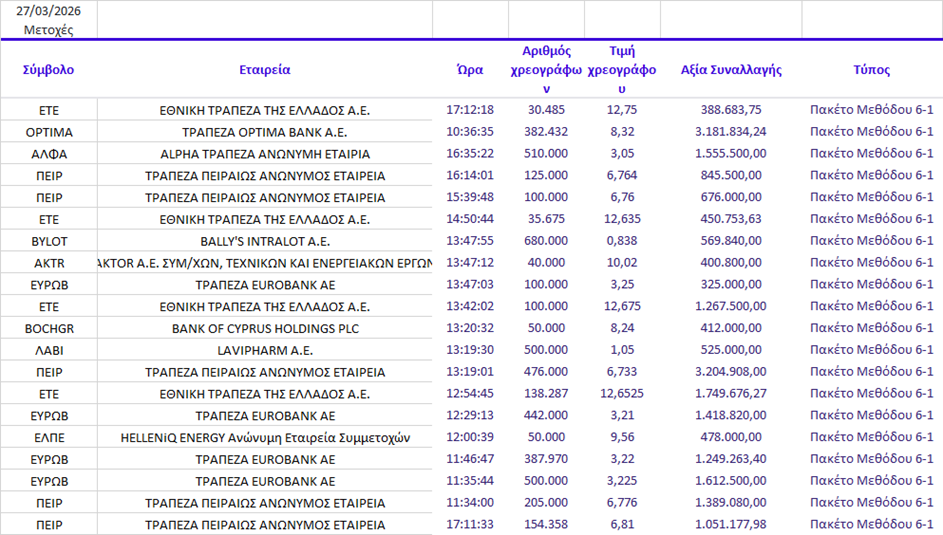Select the value cell 3.204.908,00
Viewport: 943px width, 535px height.
[731, 371]
